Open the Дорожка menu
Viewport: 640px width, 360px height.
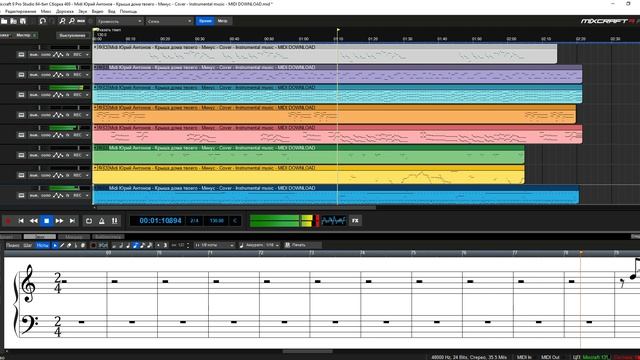point(64,11)
